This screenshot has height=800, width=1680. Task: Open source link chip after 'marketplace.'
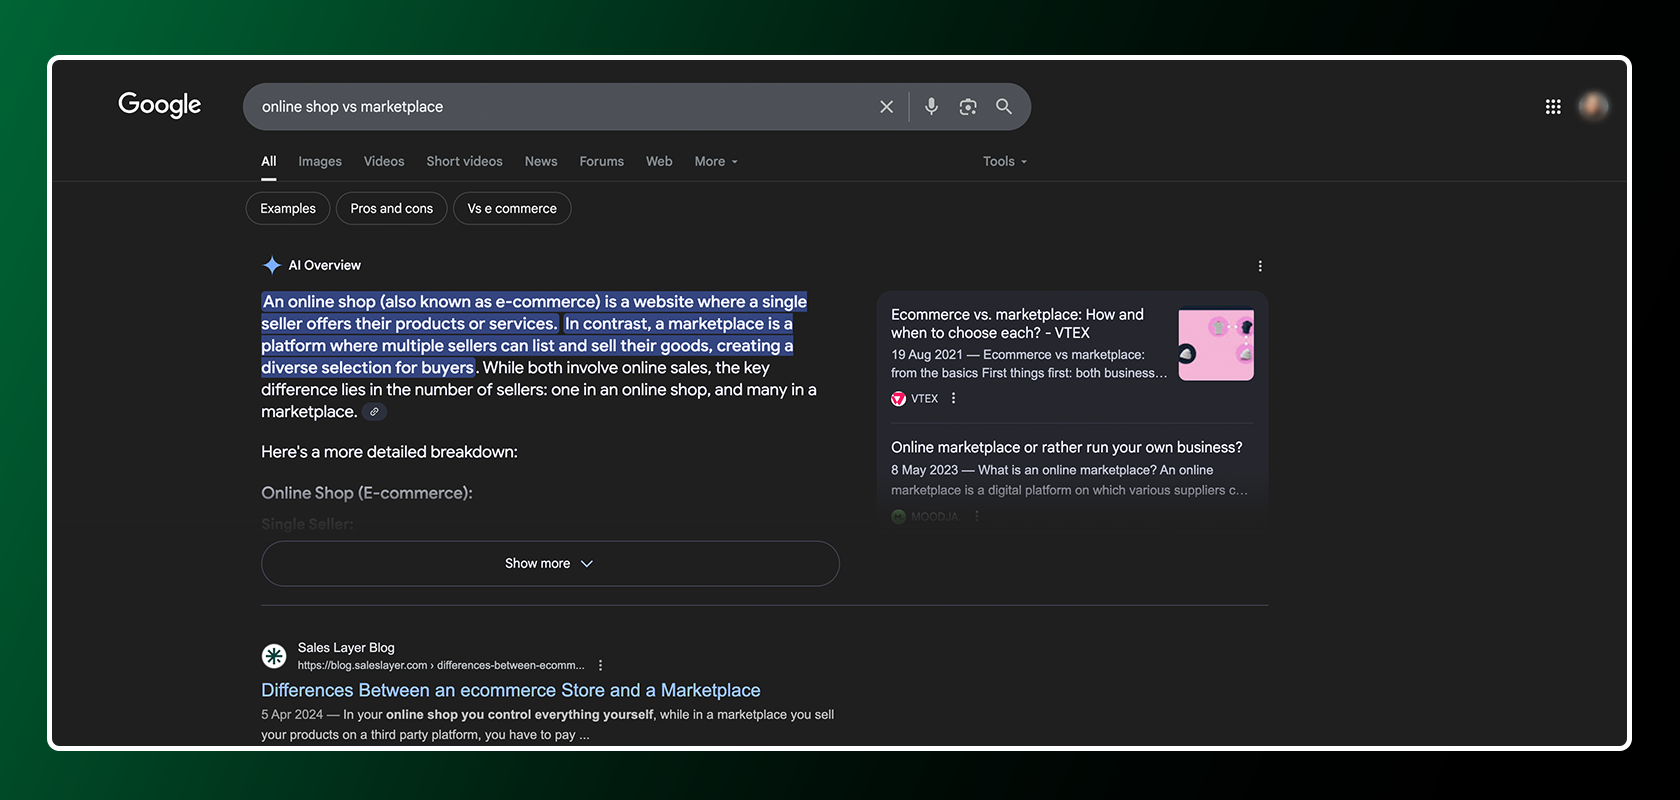point(374,412)
